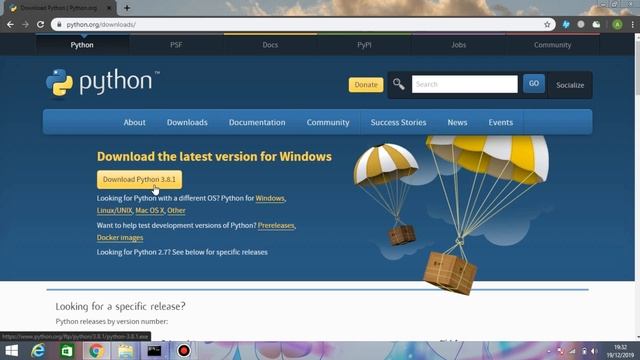Click the Python logo on the site header

102,83
